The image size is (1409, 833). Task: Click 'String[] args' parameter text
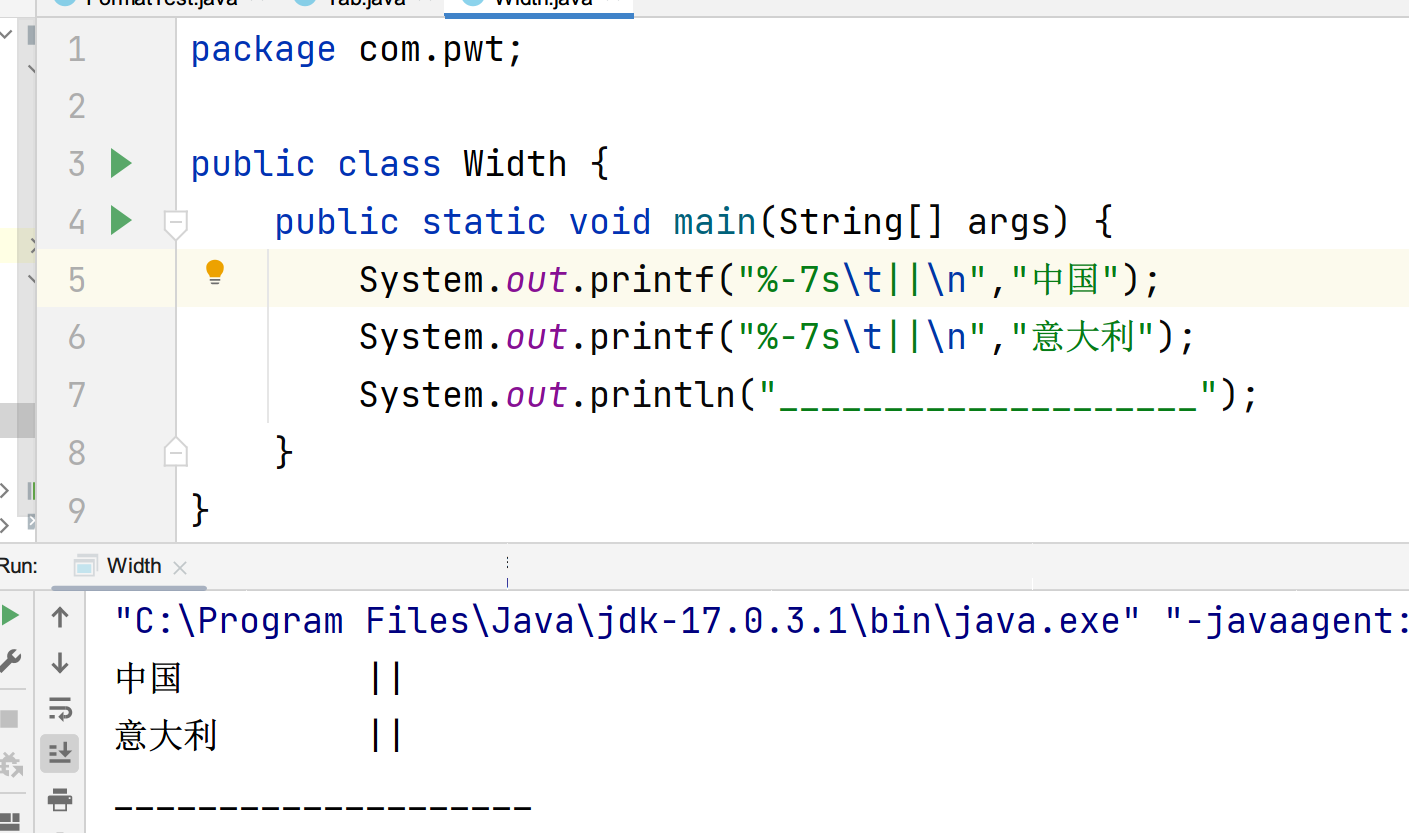point(914,221)
